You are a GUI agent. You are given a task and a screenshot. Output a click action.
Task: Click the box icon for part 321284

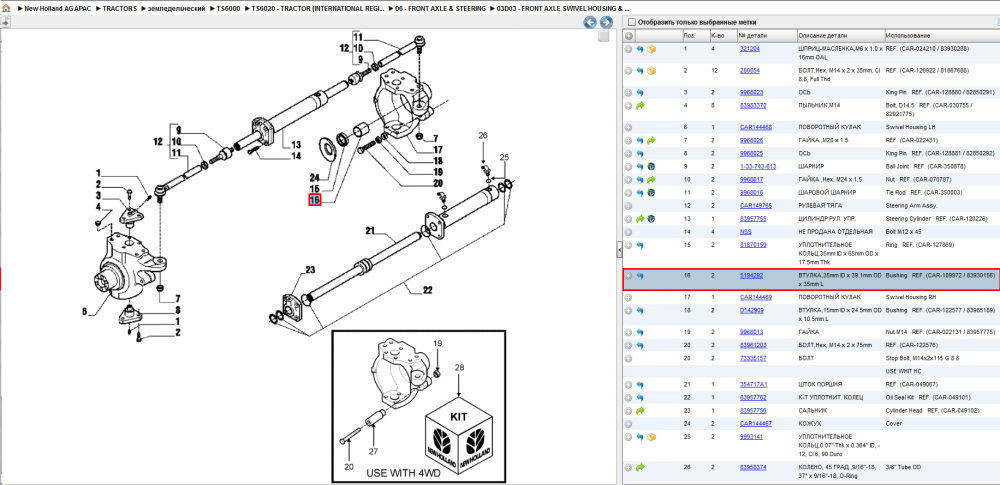coord(651,49)
